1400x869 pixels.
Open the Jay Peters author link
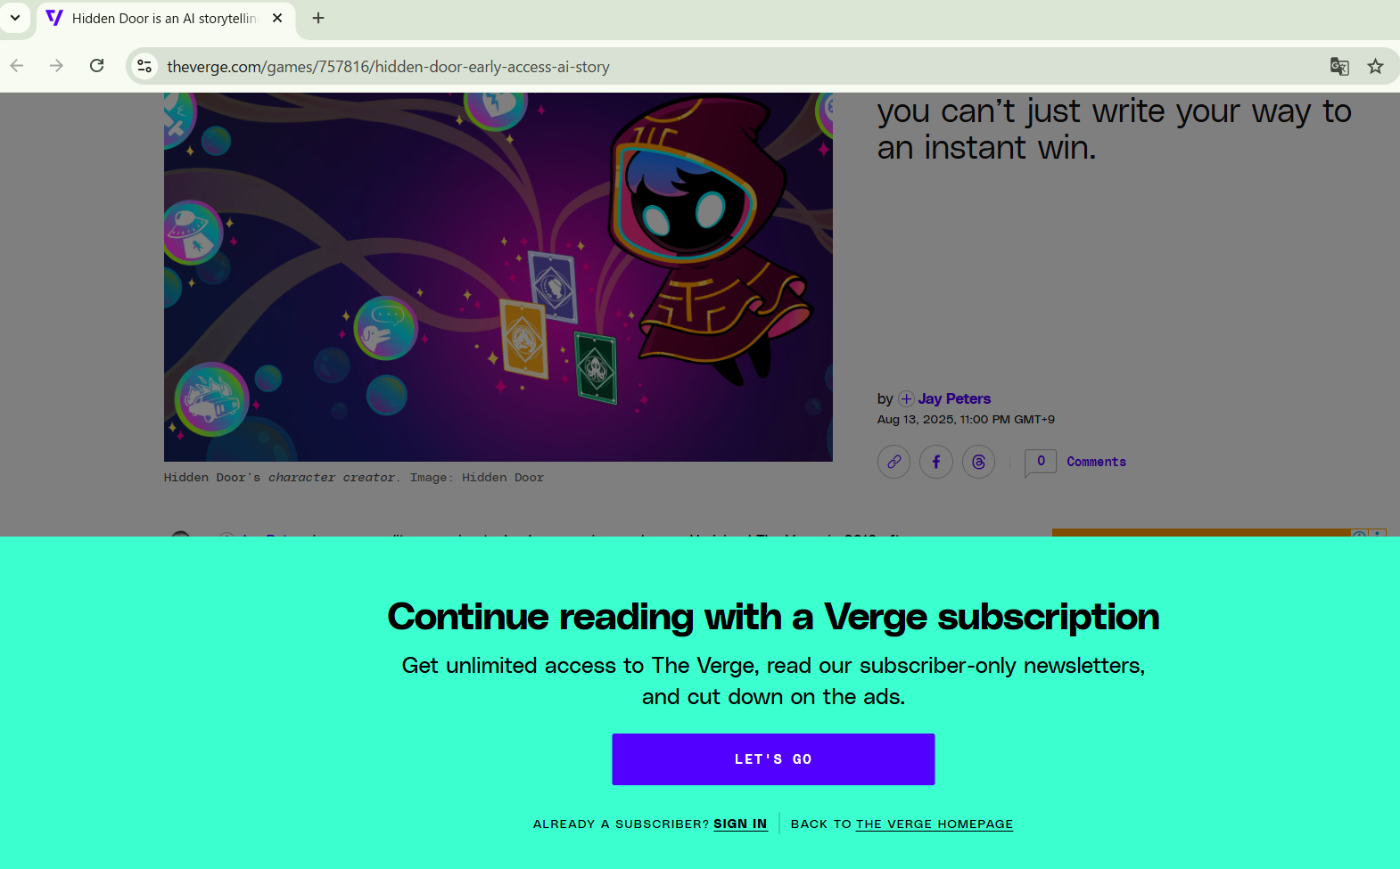coord(954,398)
